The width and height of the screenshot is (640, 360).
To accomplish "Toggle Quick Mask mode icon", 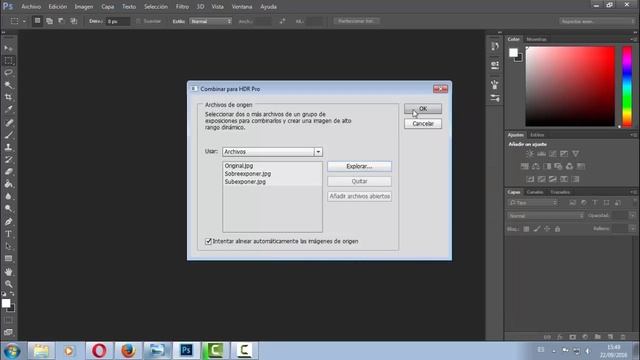I will click(x=8, y=321).
